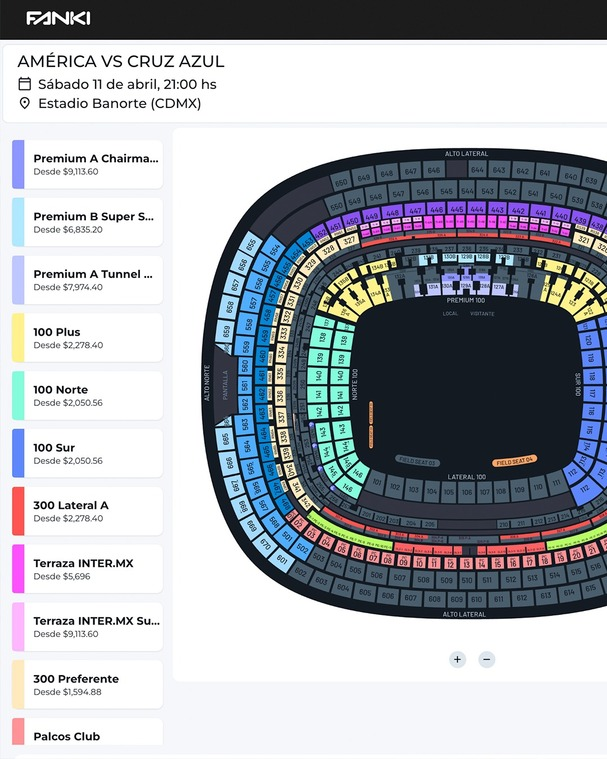Click section 139 in Norte 100
This screenshot has height=759, width=607.
321,357
